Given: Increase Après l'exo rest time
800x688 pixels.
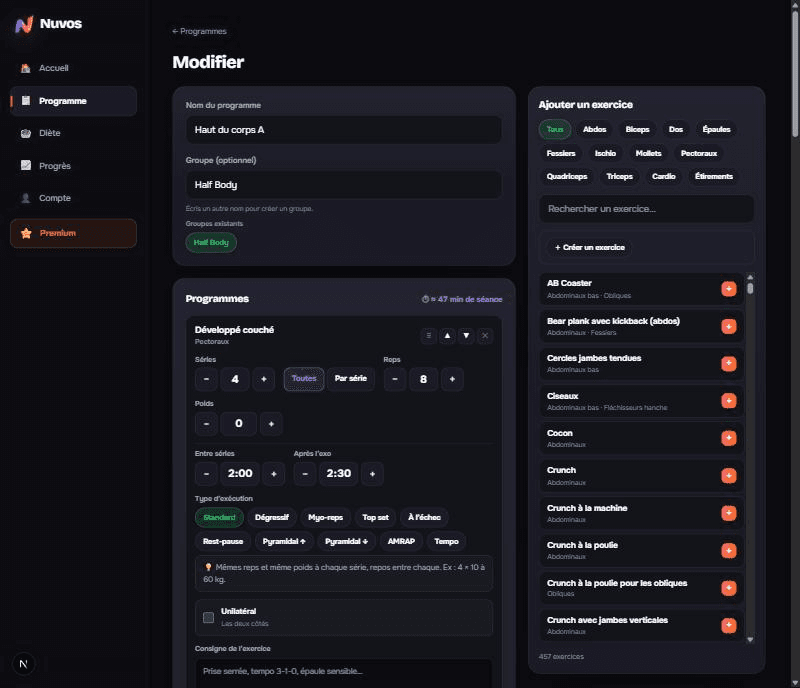Looking at the screenshot, I should coord(372,474).
